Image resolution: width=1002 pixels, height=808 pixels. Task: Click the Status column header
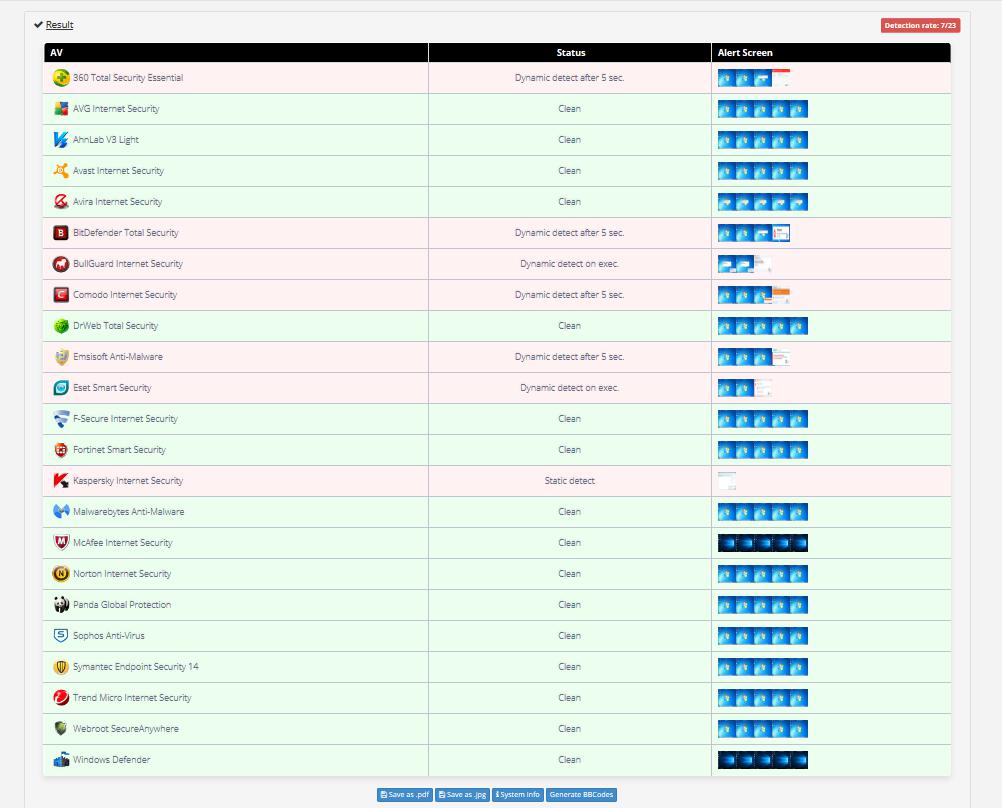[x=570, y=52]
